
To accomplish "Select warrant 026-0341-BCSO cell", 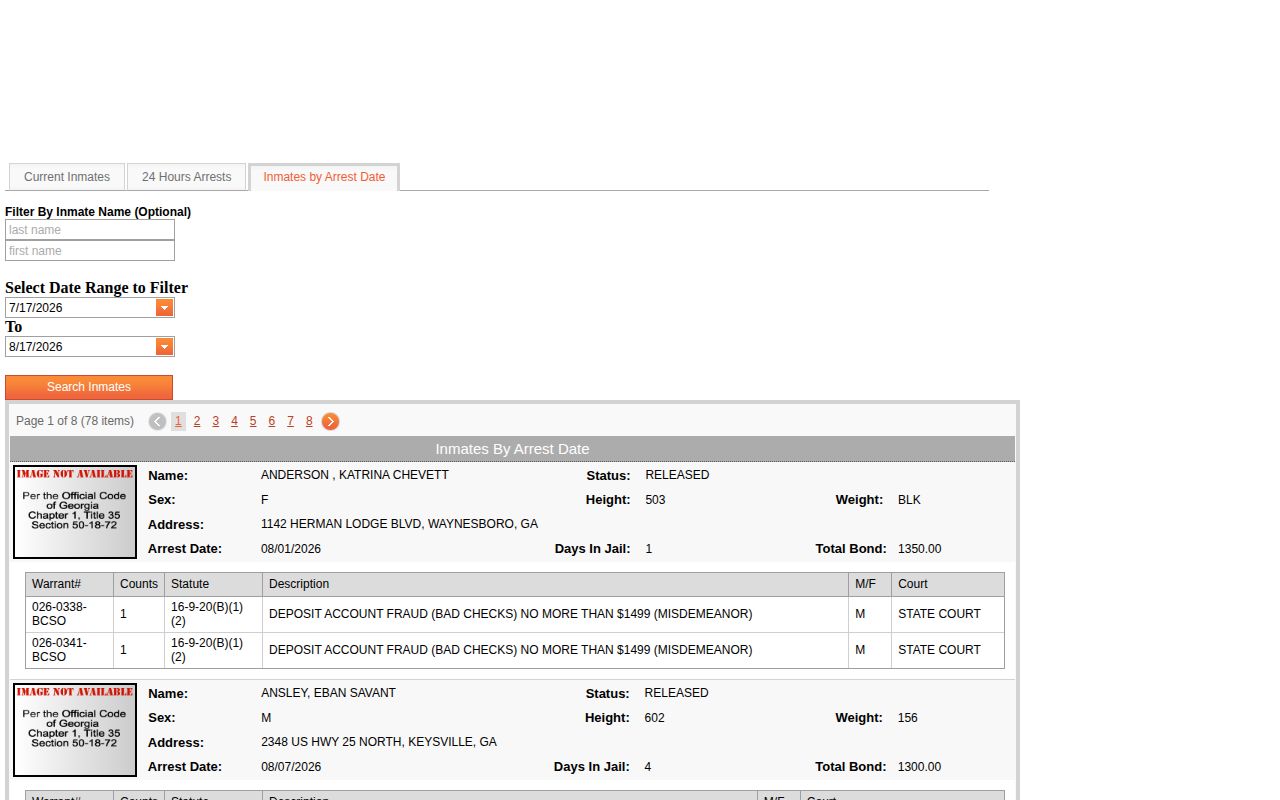I will (x=69, y=650).
